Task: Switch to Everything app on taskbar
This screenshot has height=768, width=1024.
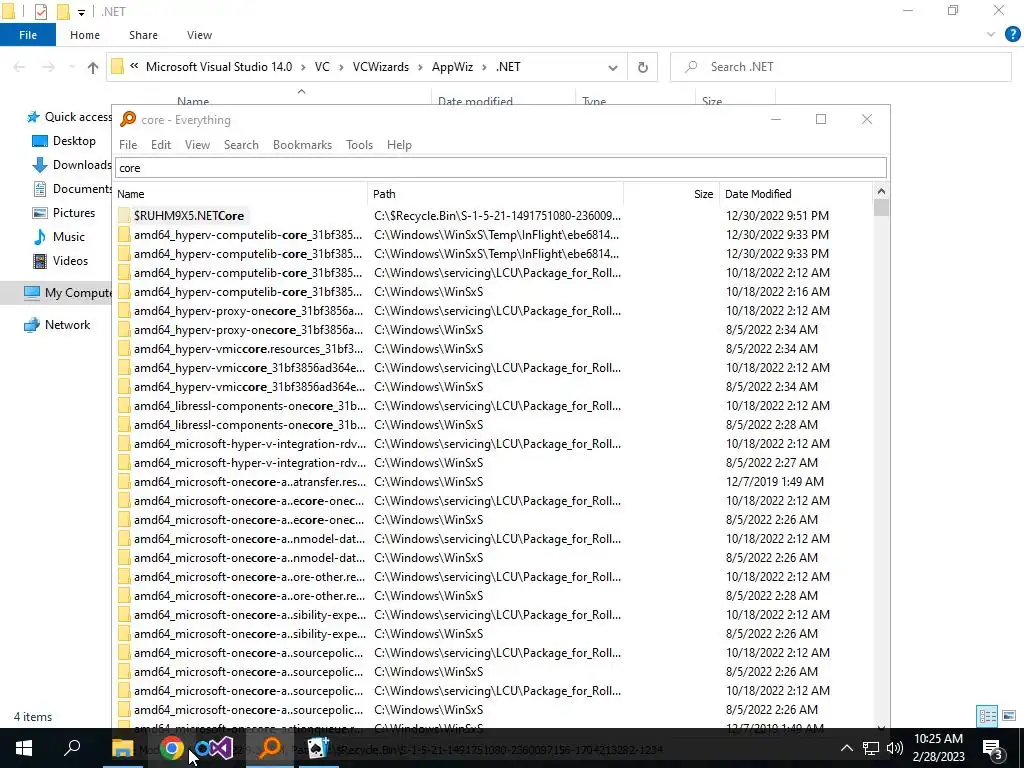Action: [270, 748]
